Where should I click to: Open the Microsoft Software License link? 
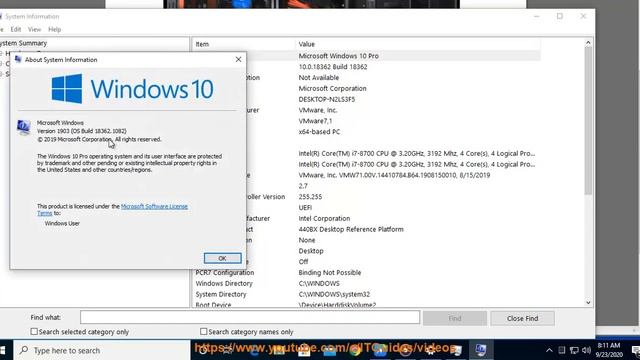154,207
